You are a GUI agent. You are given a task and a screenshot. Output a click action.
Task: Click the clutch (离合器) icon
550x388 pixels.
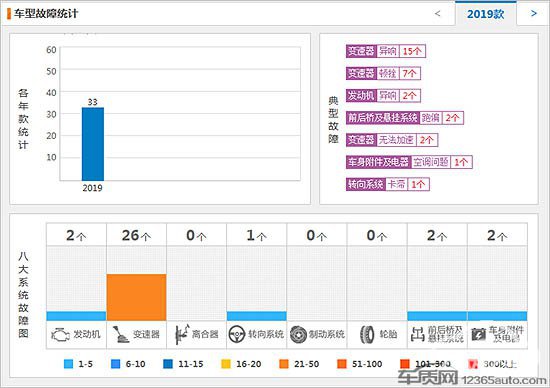coord(182,334)
